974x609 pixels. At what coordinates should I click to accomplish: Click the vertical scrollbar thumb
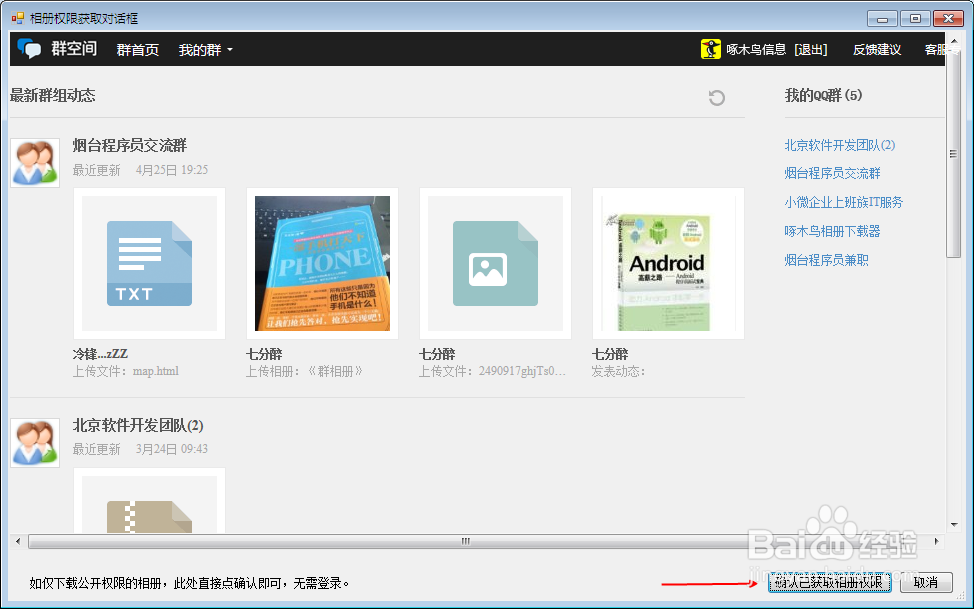click(954, 153)
